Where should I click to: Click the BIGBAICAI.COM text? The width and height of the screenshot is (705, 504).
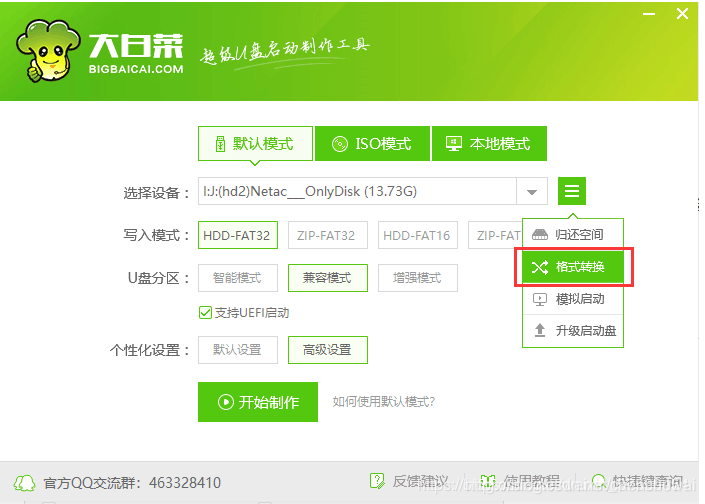(136, 69)
